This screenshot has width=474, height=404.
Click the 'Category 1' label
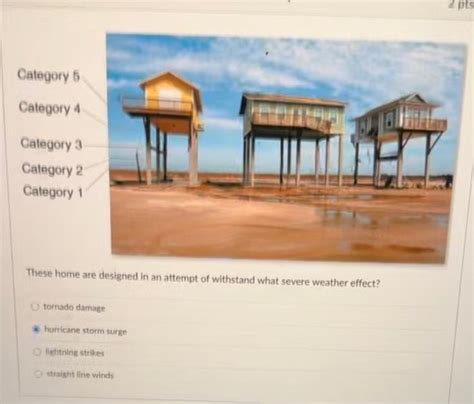coord(53,192)
